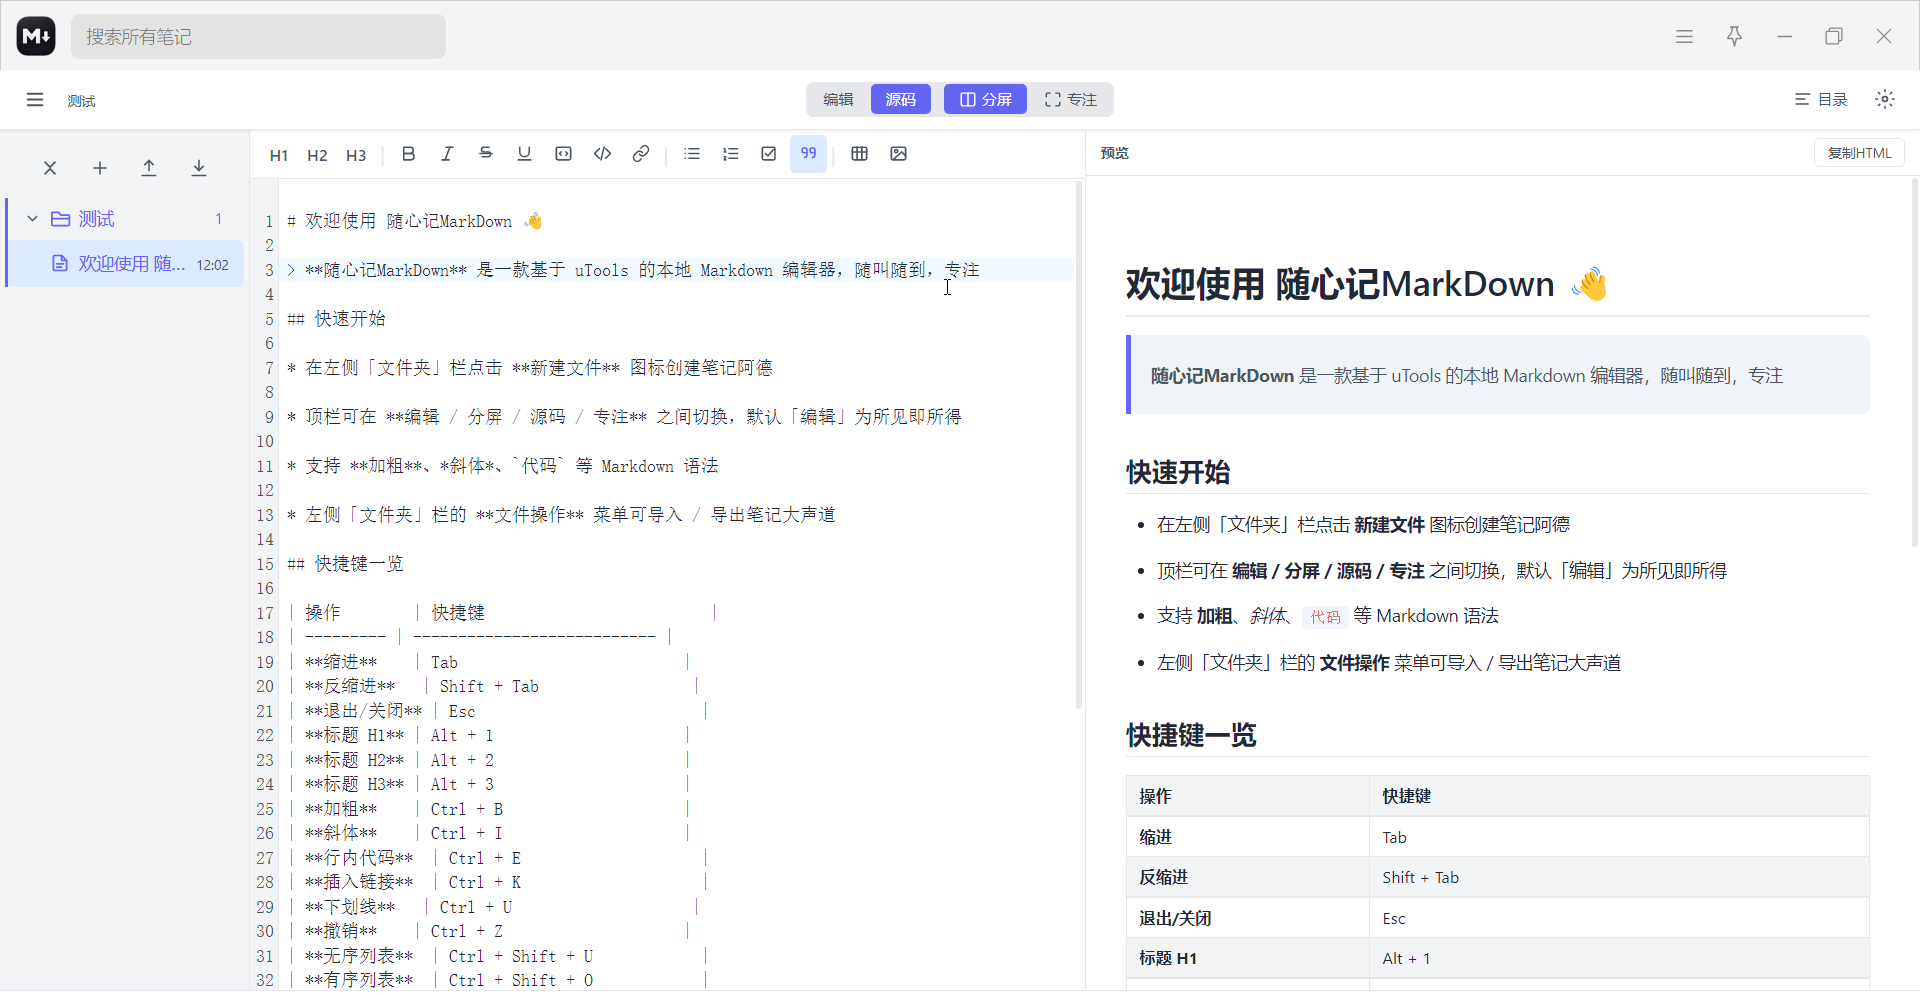
Task: Insert image icon
Action: [898, 154]
